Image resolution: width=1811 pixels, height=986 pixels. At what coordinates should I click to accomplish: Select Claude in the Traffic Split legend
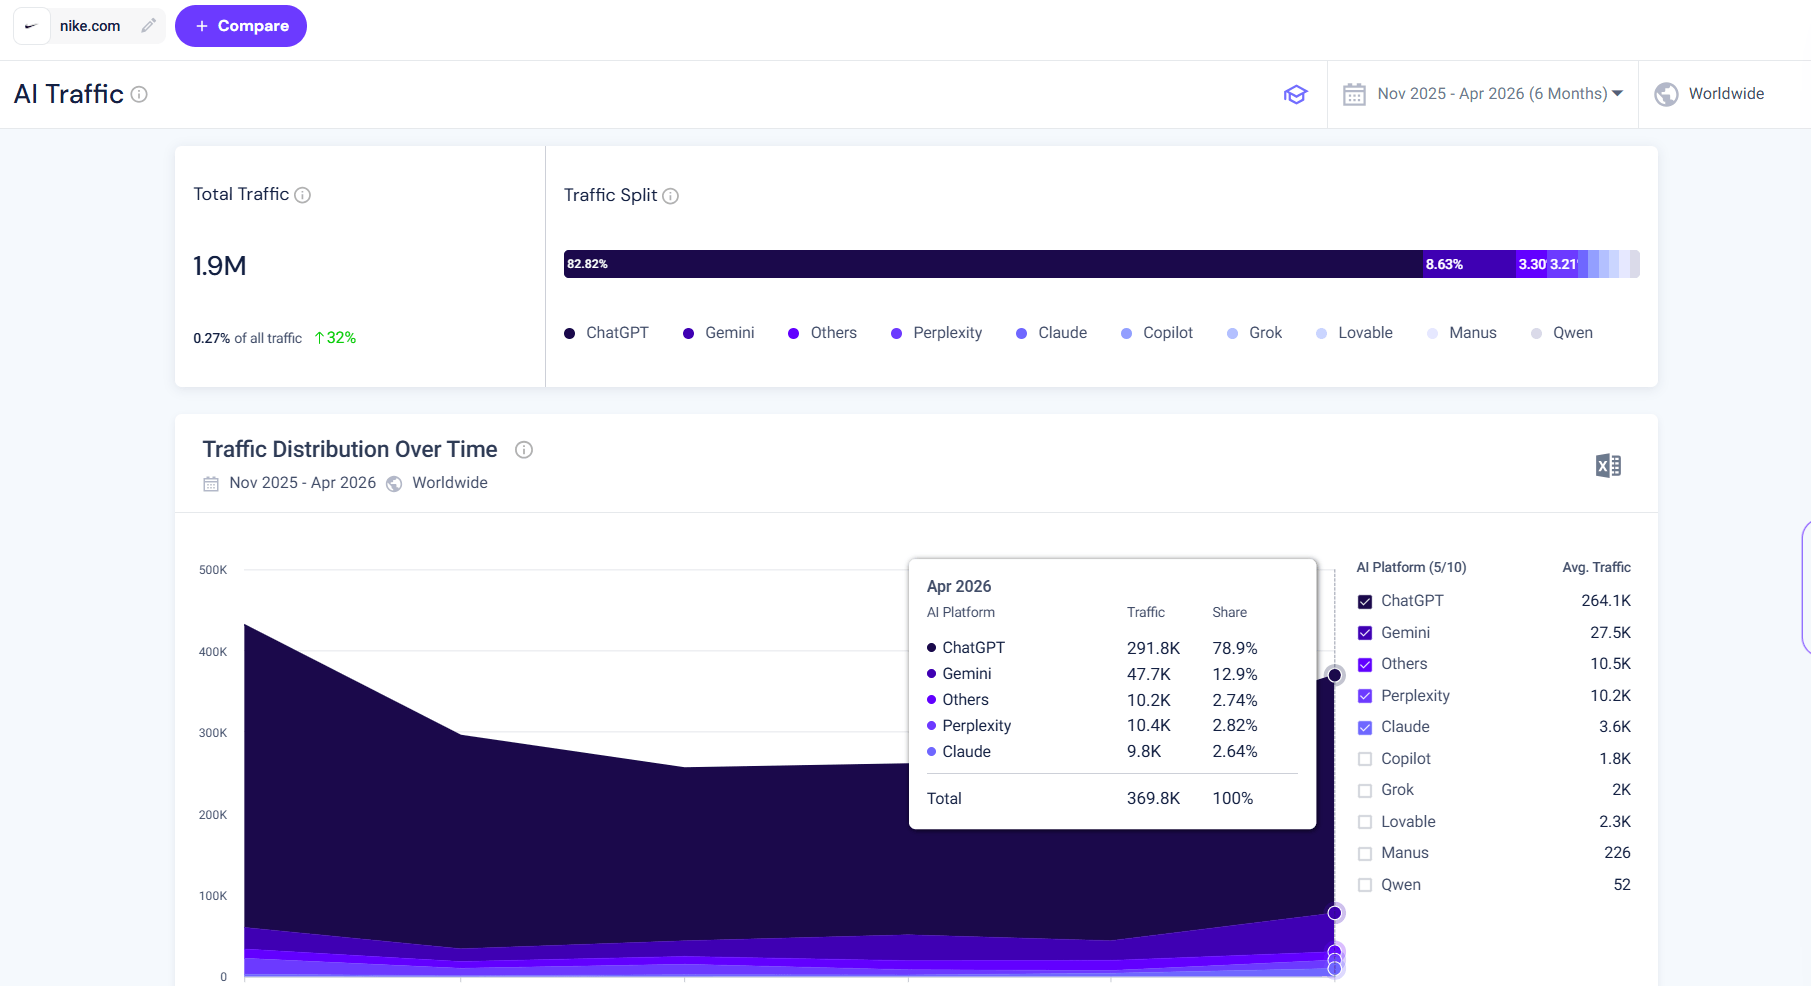(1051, 333)
